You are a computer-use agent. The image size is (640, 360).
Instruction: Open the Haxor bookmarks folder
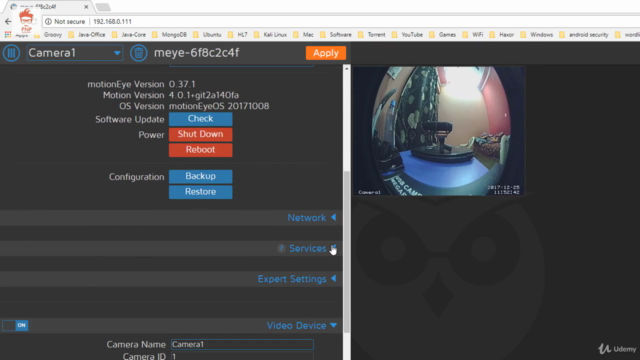pyautogui.click(x=502, y=35)
